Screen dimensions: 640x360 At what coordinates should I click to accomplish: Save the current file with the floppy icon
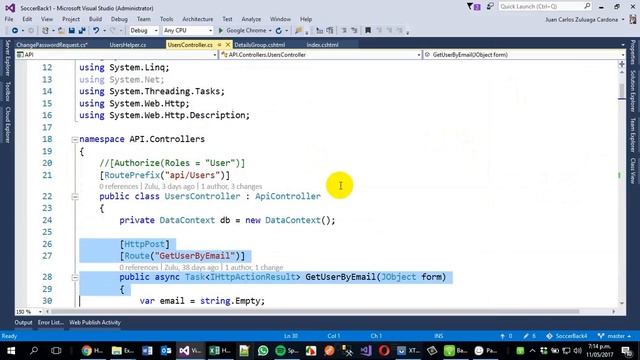coord(72,31)
